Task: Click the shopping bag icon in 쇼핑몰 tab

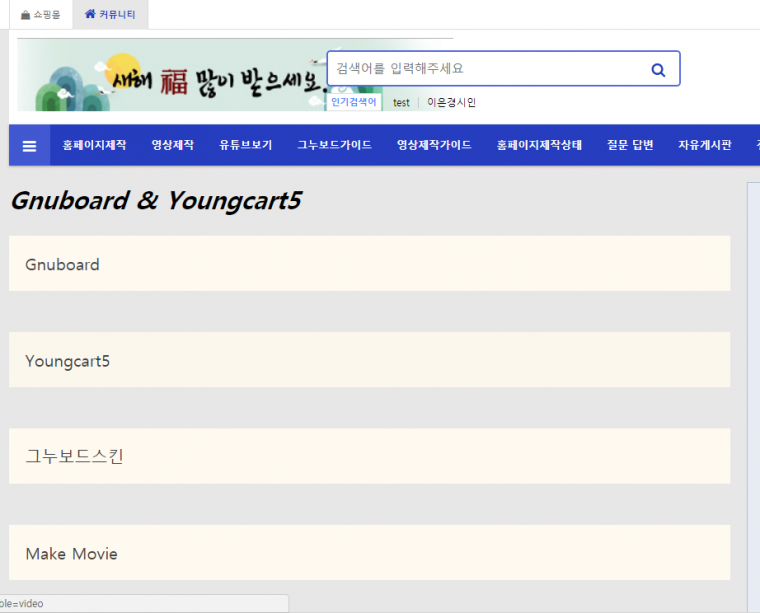Action: (x=25, y=15)
